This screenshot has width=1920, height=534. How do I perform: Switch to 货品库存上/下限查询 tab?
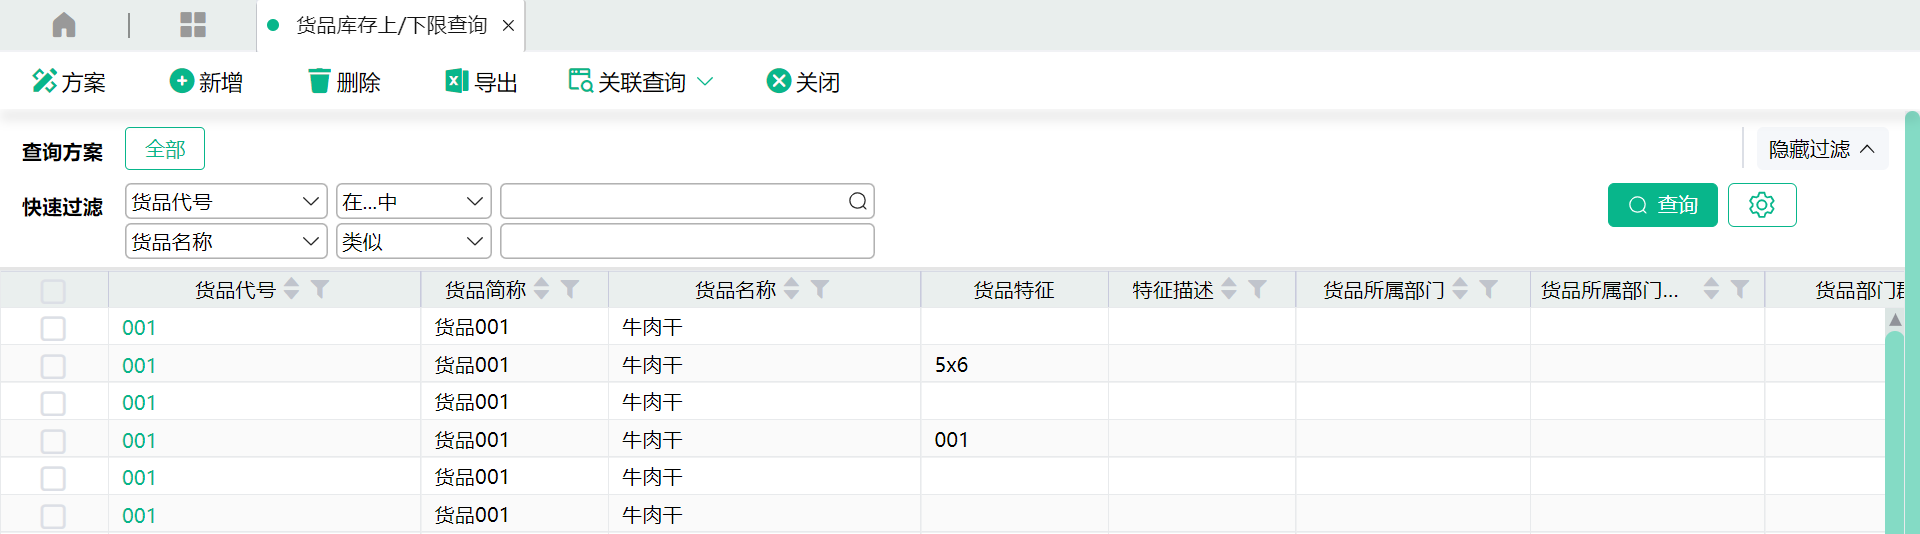pyautogui.click(x=391, y=25)
